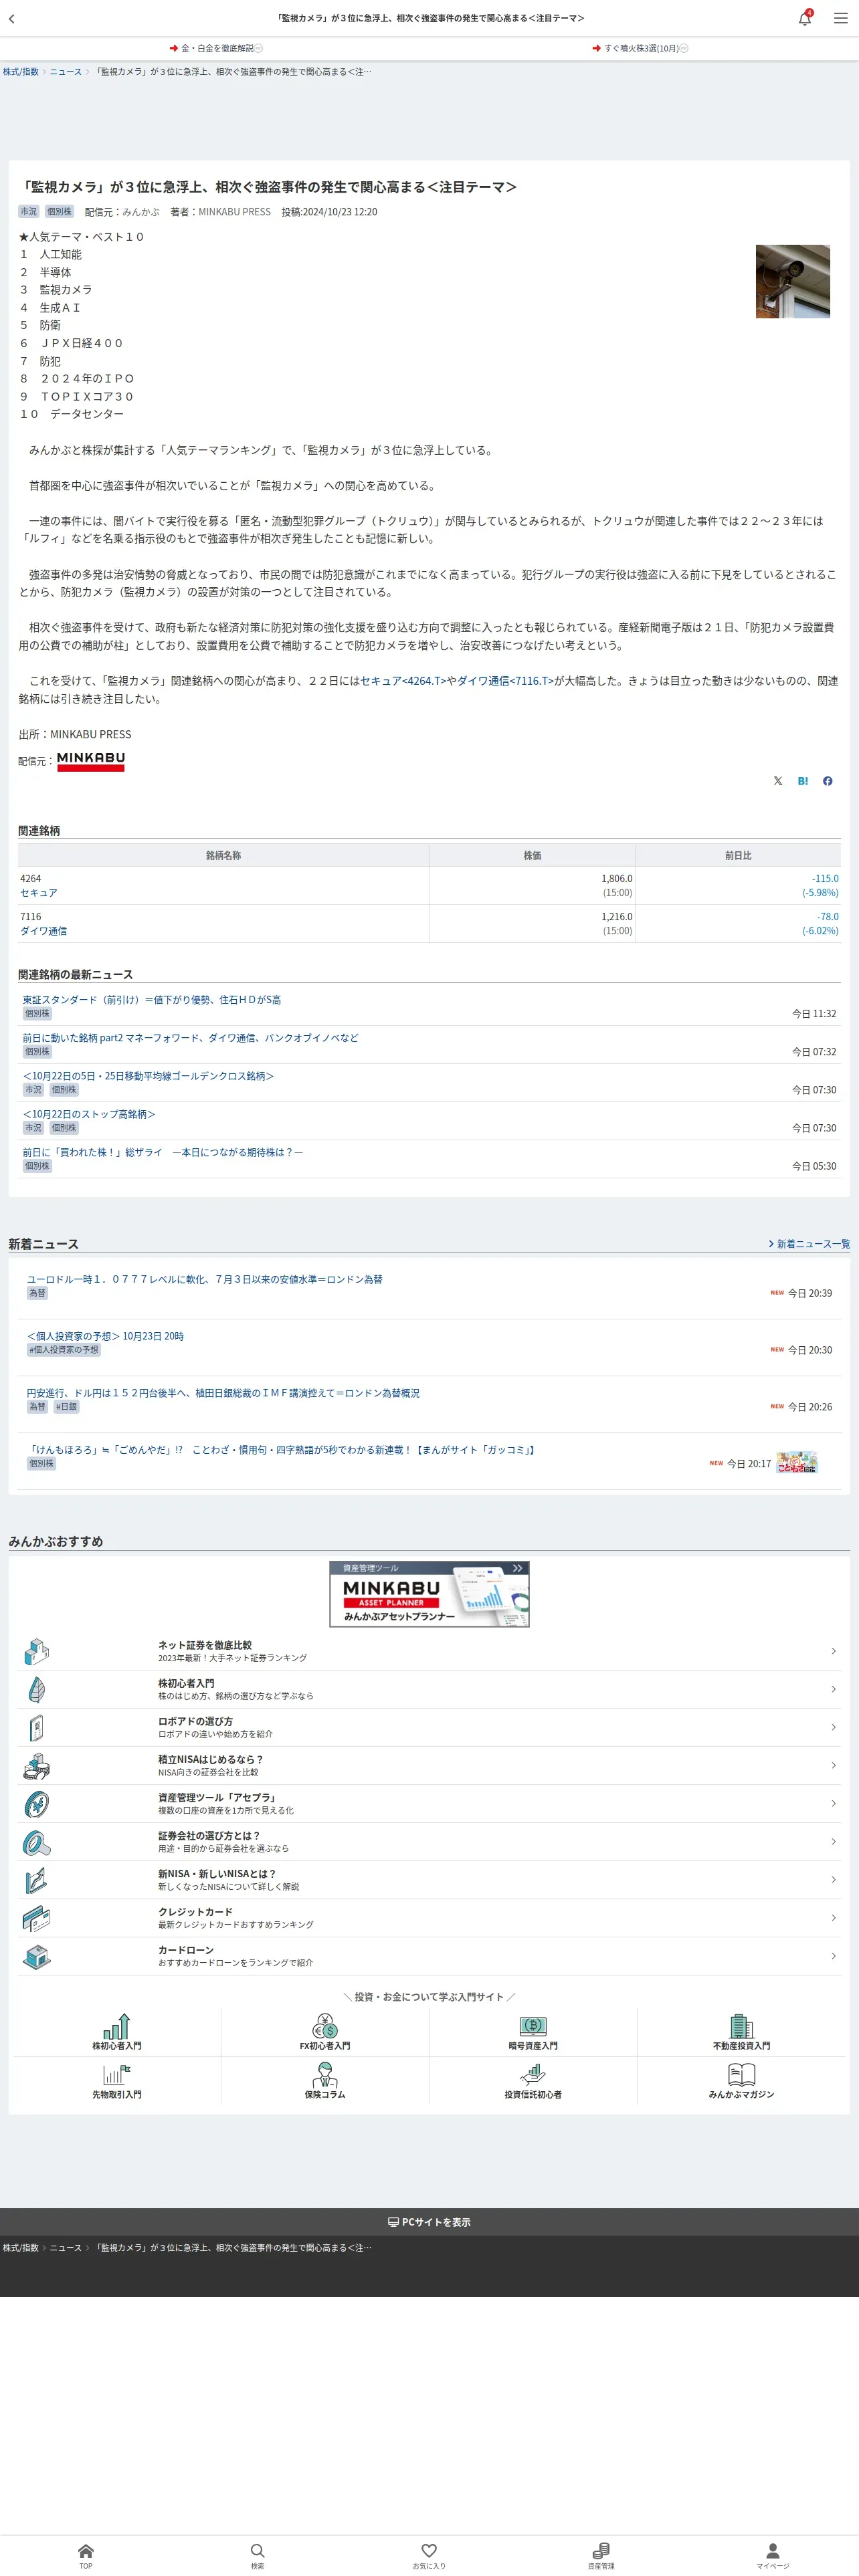This screenshot has height=2576, width=859.
Task: Open マイページ in bottom navigation
Action: [x=773, y=2555]
